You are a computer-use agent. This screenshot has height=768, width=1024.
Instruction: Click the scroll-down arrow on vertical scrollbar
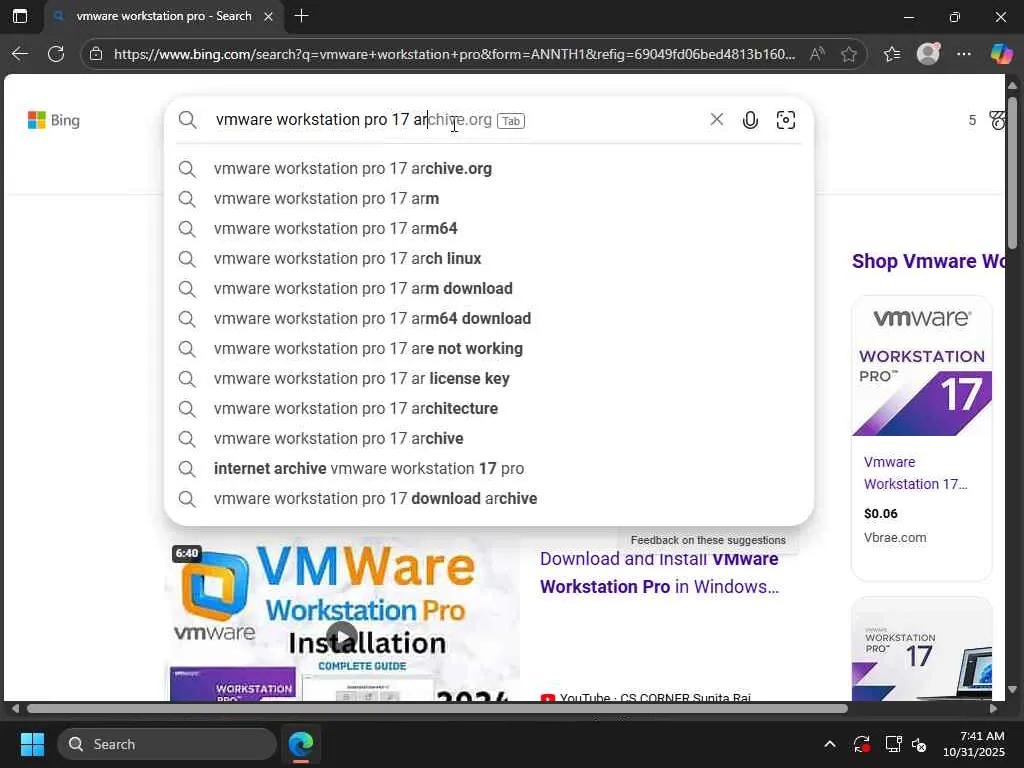(x=1012, y=689)
